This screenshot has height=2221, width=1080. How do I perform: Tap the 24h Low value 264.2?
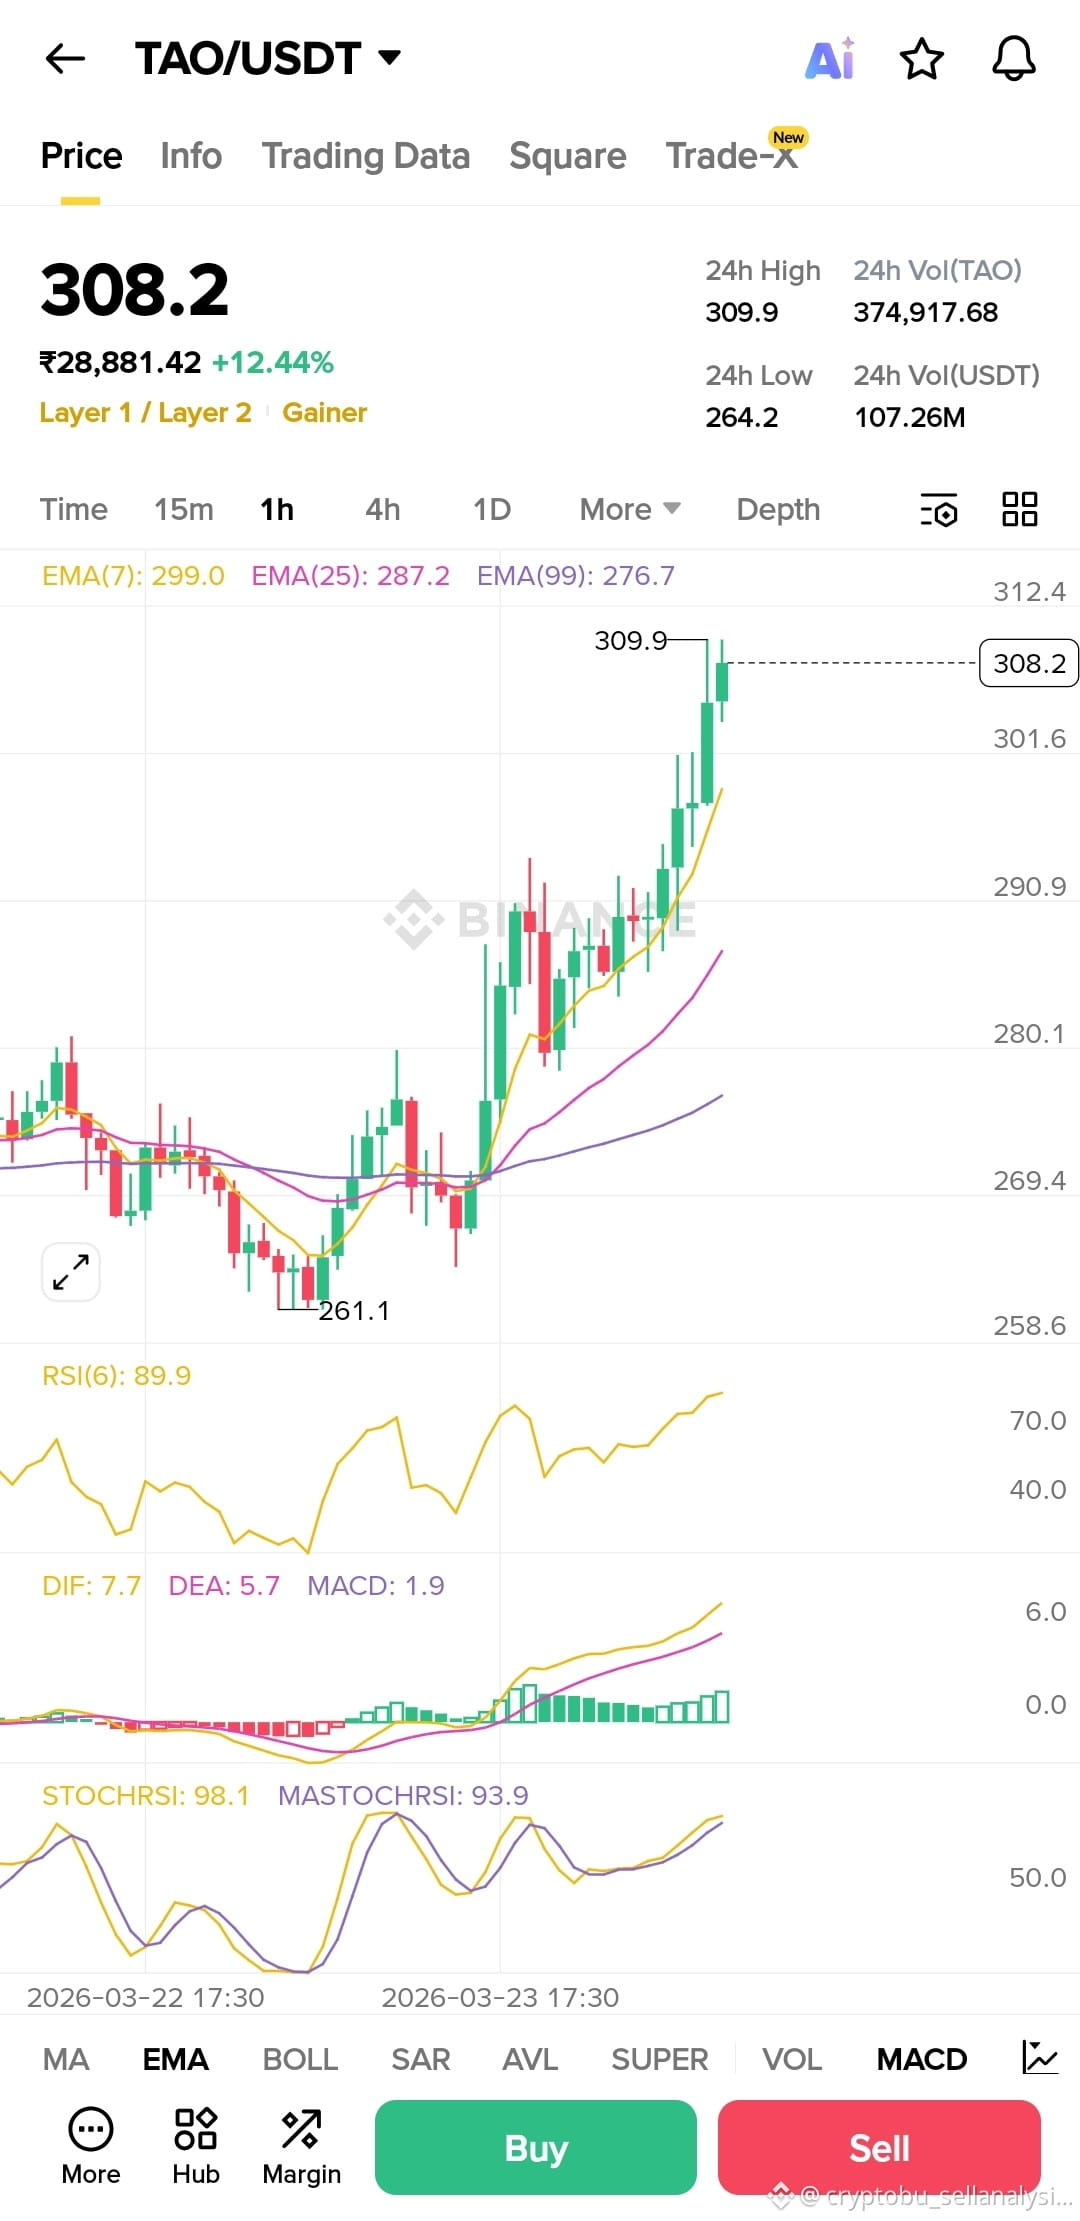742,417
